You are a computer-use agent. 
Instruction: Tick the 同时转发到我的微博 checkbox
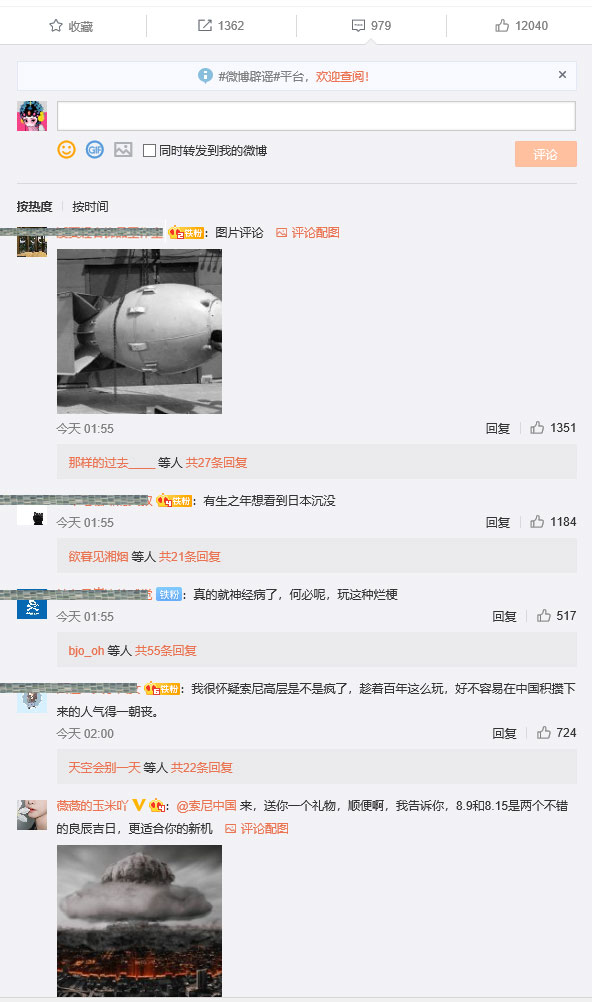[149, 151]
